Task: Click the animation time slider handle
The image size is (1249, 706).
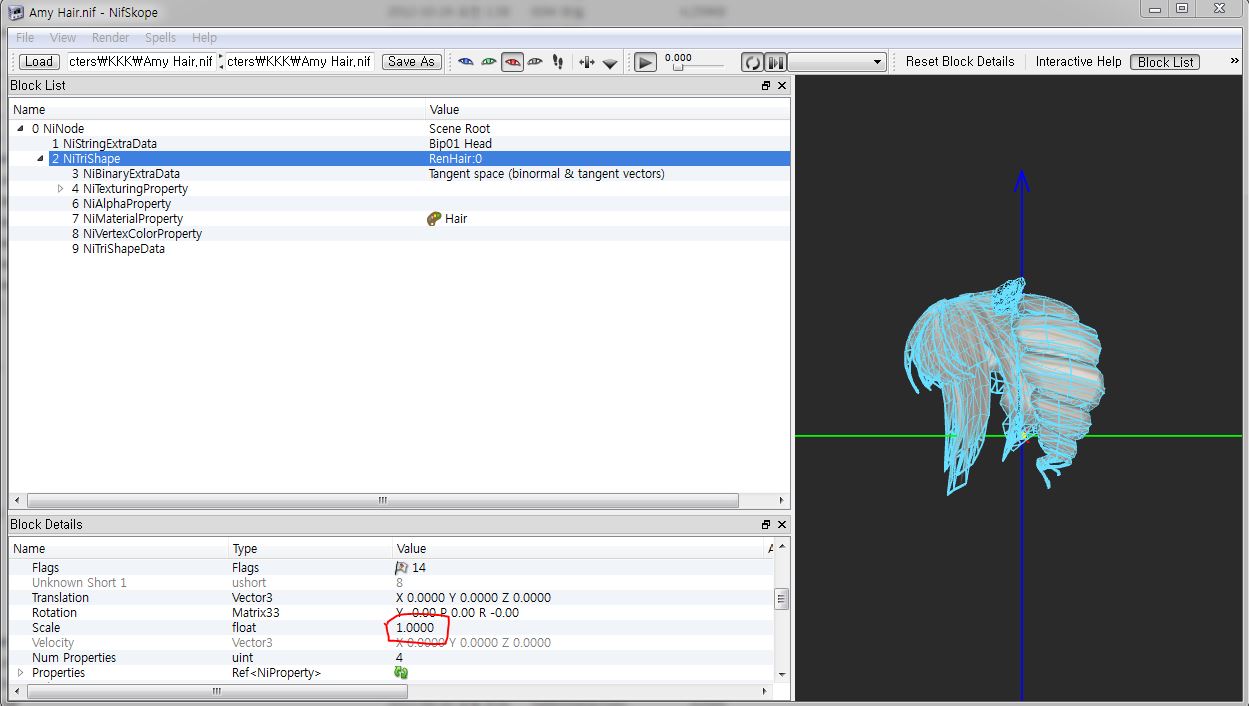Action: 678,67
